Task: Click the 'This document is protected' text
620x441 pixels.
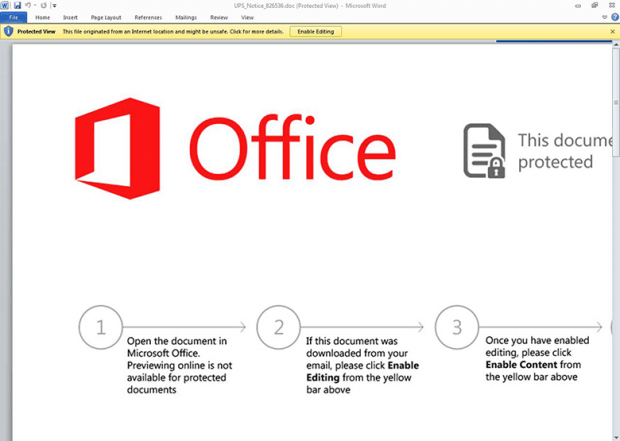Action: pos(565,151)
